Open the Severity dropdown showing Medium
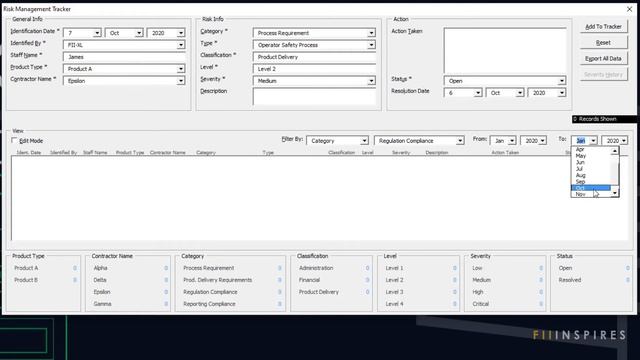The height and width of the screenshot is (360, 640). click(371, 81)
